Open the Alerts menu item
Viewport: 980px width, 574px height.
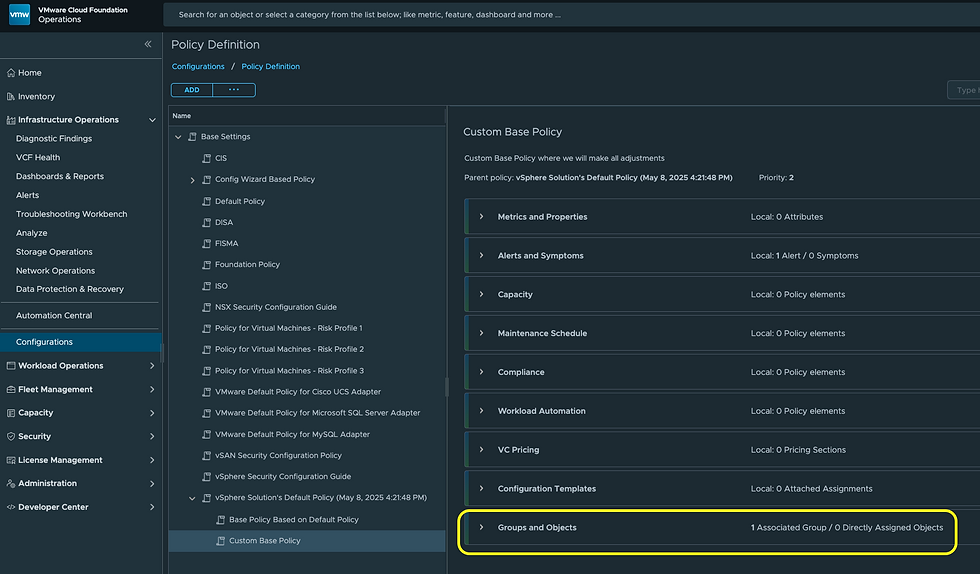coord(28,195)
